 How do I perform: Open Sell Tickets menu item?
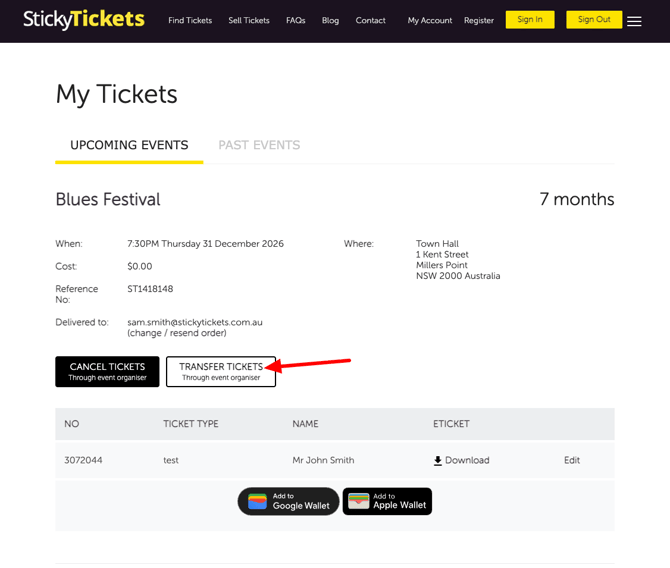click(x=249, y=21)
